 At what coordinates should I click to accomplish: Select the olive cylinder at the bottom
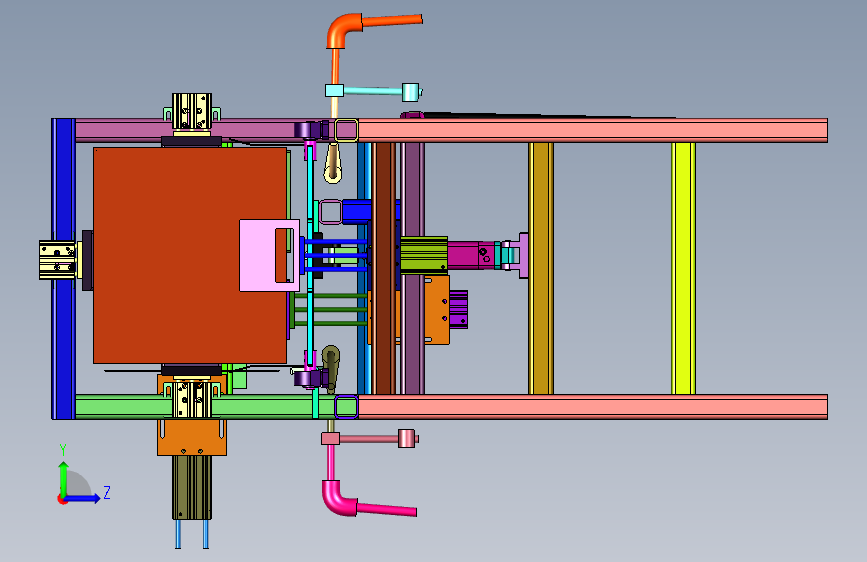tap(192, 487)
